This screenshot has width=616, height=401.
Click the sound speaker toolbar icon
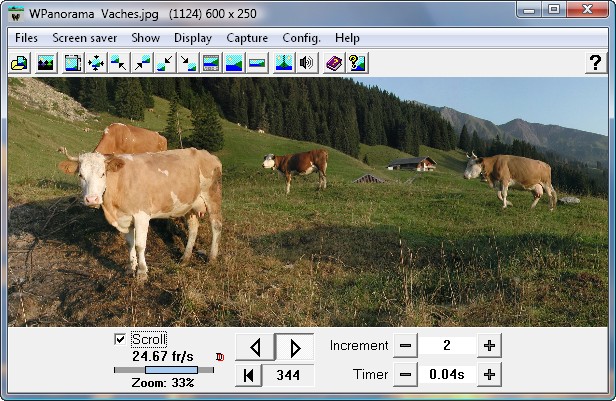tap(307, 63)
